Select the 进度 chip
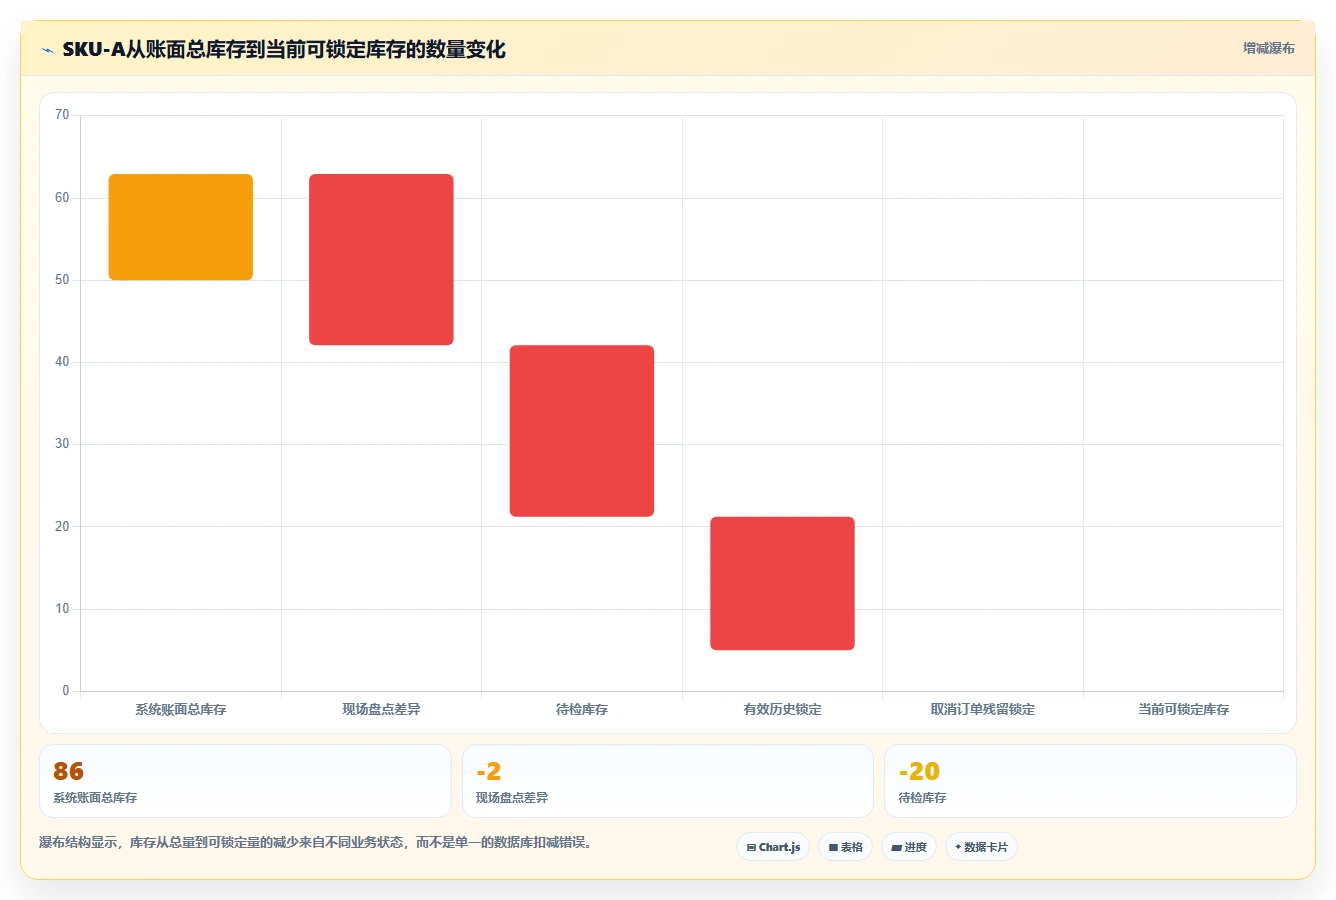 908,847
